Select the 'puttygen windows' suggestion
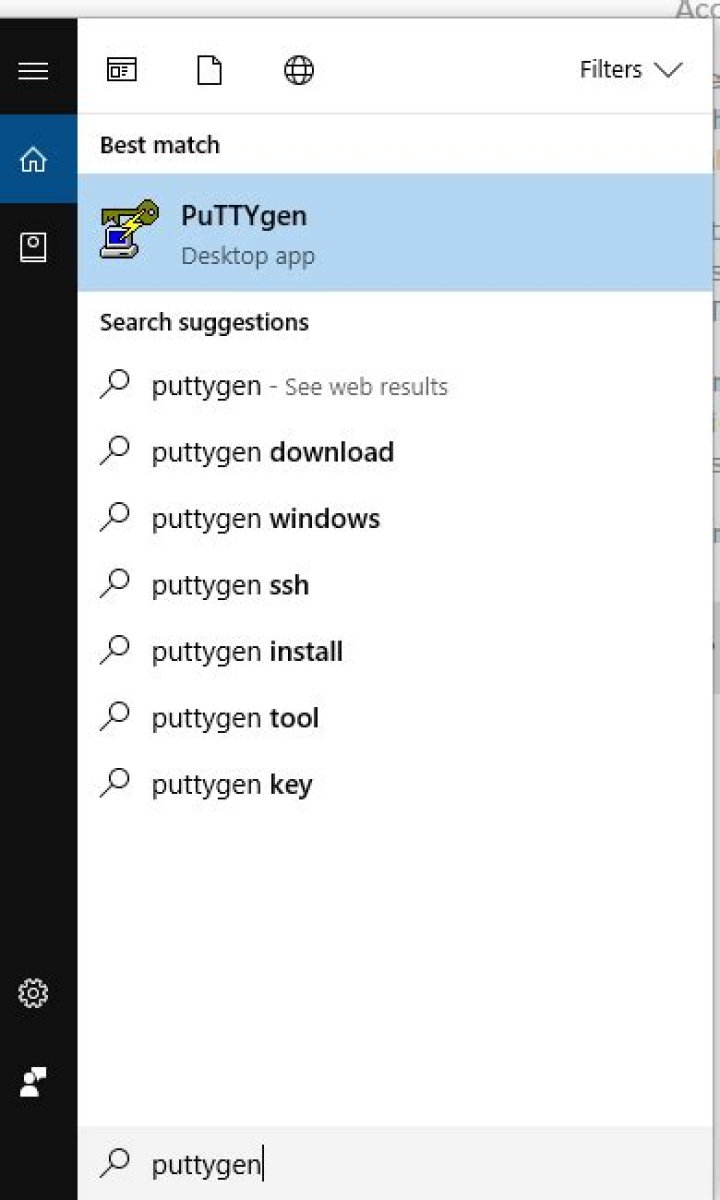This screenshot has width=720, height=1200. tap(395, 519)
